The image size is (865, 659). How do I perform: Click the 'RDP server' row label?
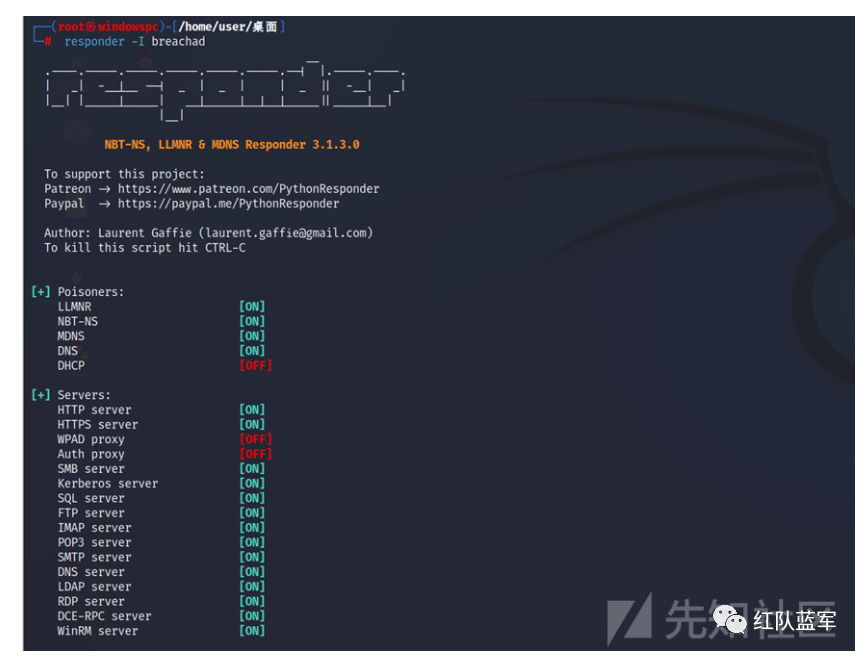click(x=91, y=602)
